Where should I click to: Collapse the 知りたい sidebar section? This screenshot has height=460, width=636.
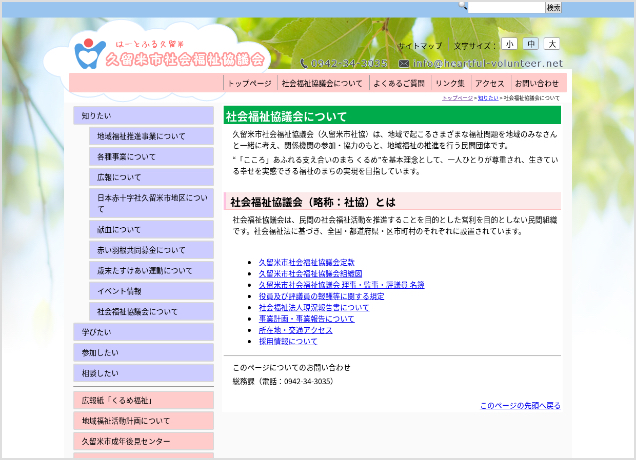coord(143,115)
